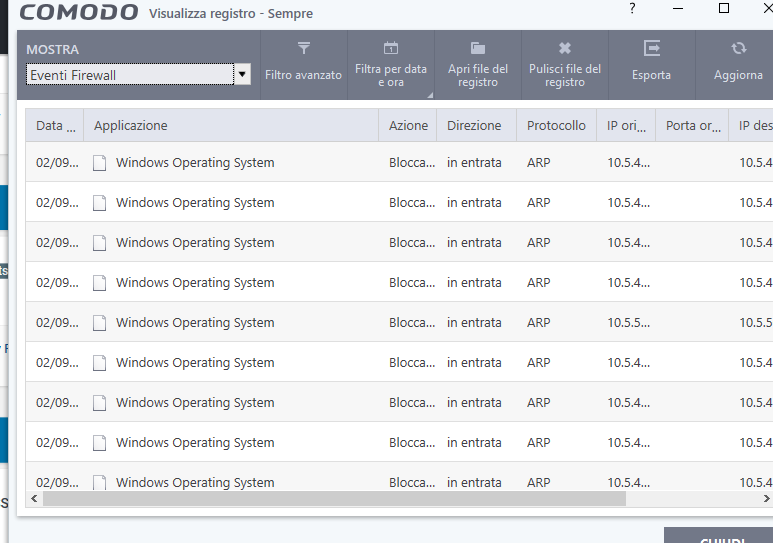Click the Filtra per data e ora calendar icon
This screenshot has width=773, height=543.
(x=391, y=48)
